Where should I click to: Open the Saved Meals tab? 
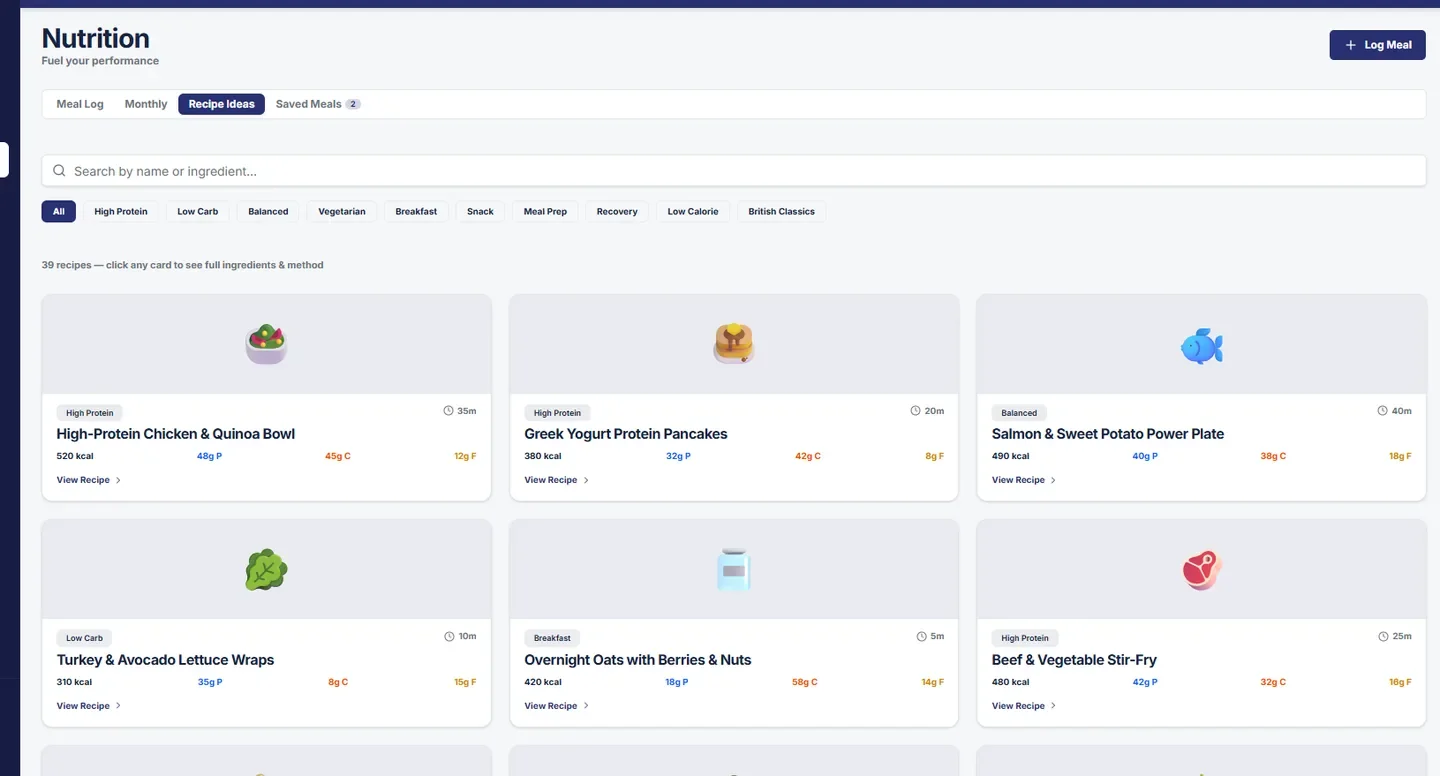(x=318, y=104)
